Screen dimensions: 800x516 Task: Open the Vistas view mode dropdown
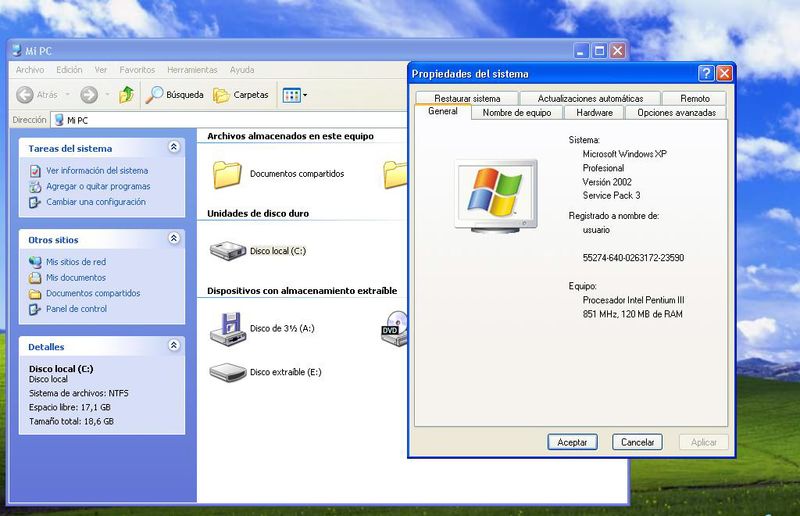[294, 95]
